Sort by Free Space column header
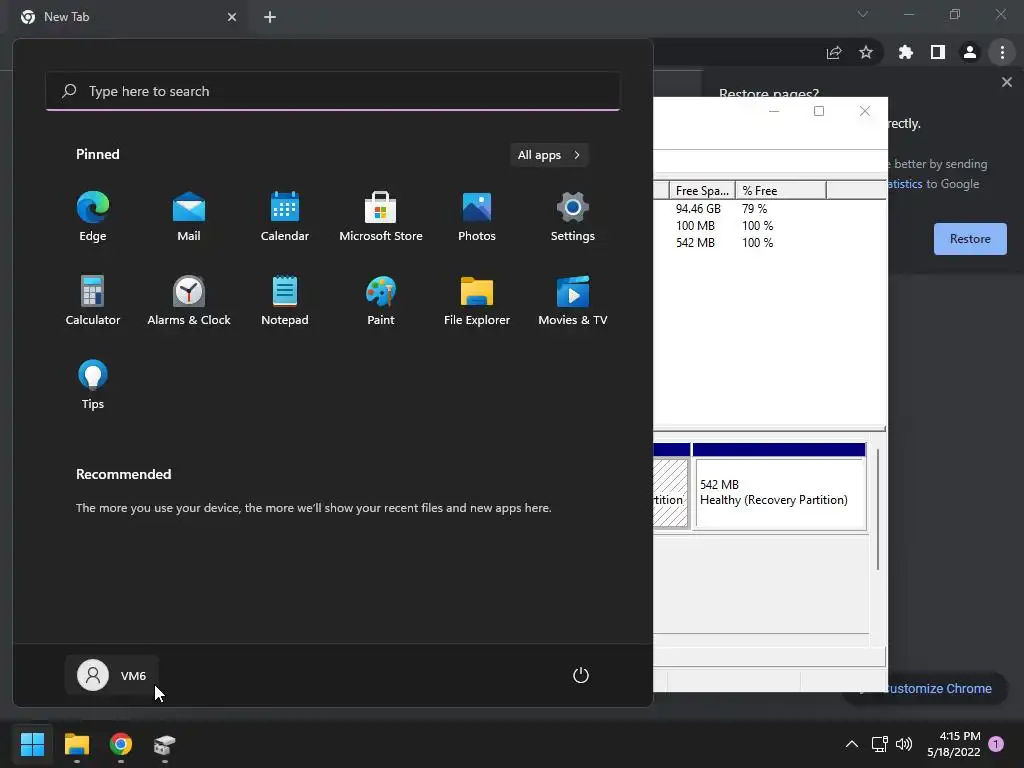 (702, 191)
